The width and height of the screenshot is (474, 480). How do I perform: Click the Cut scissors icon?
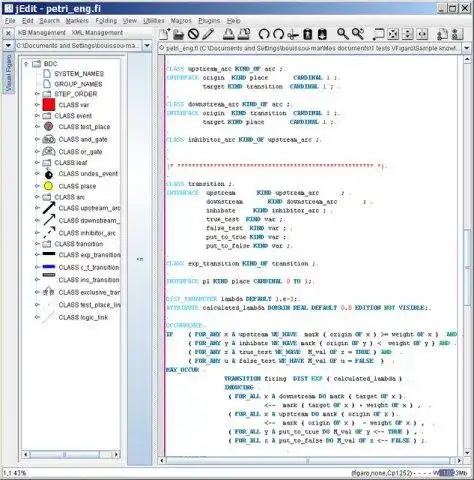pos(293,34)
